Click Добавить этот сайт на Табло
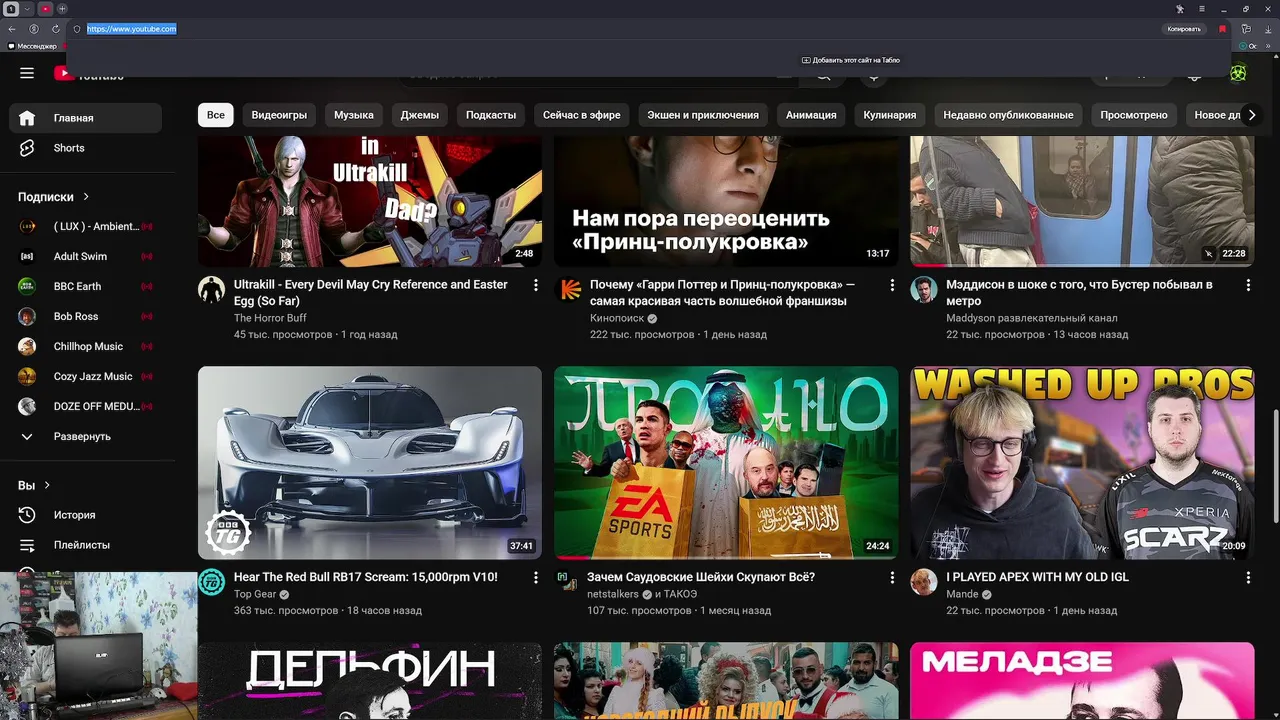Screen dimensions: 1280x720 pos(851,60)
